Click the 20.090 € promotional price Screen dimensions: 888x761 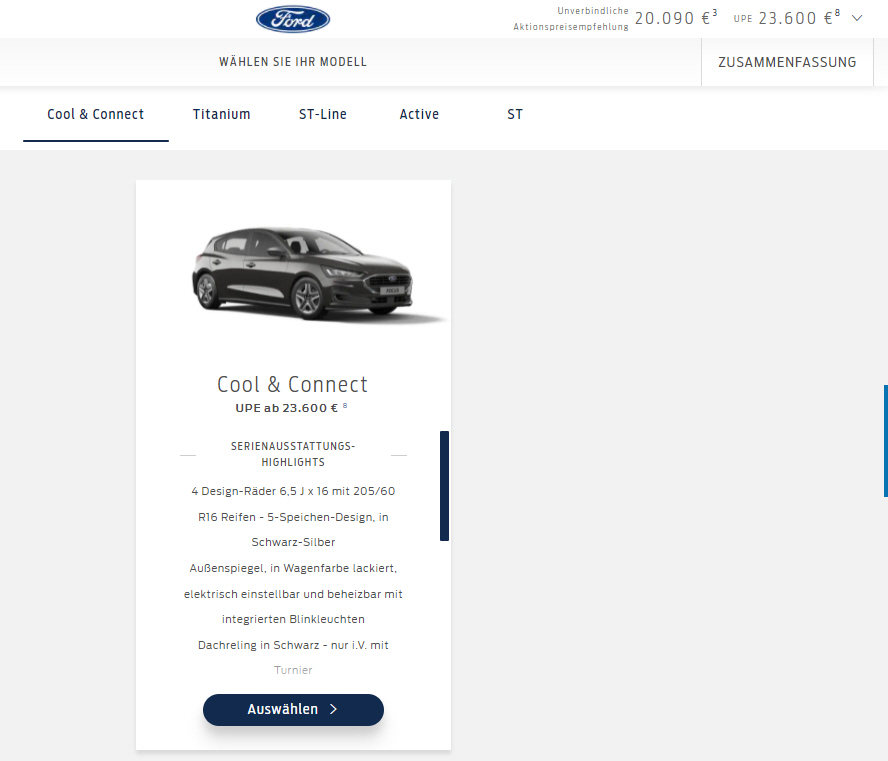click(x=676, y=18)
